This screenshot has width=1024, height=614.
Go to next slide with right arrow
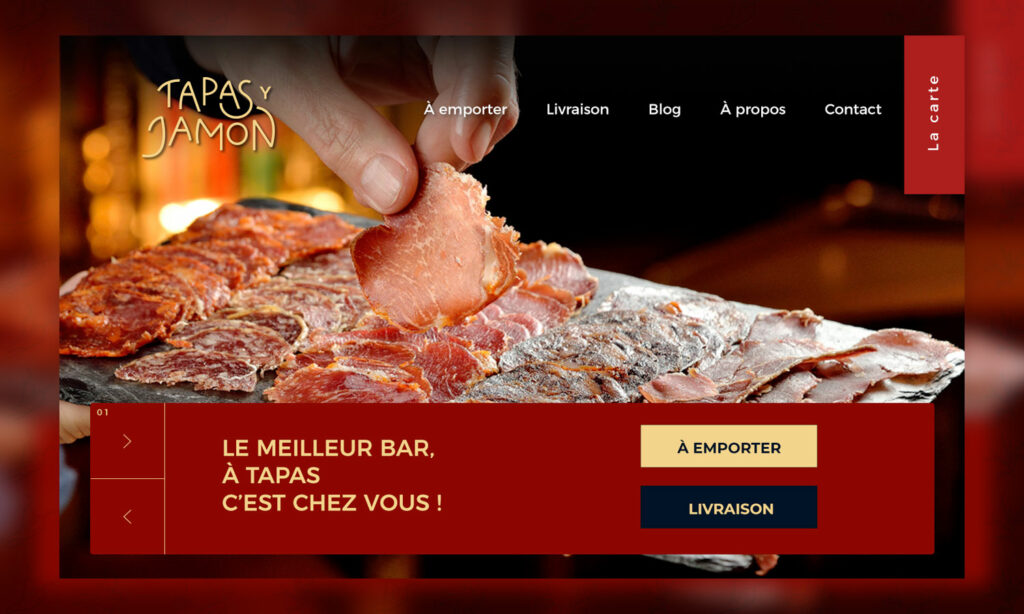coord(127,442)
